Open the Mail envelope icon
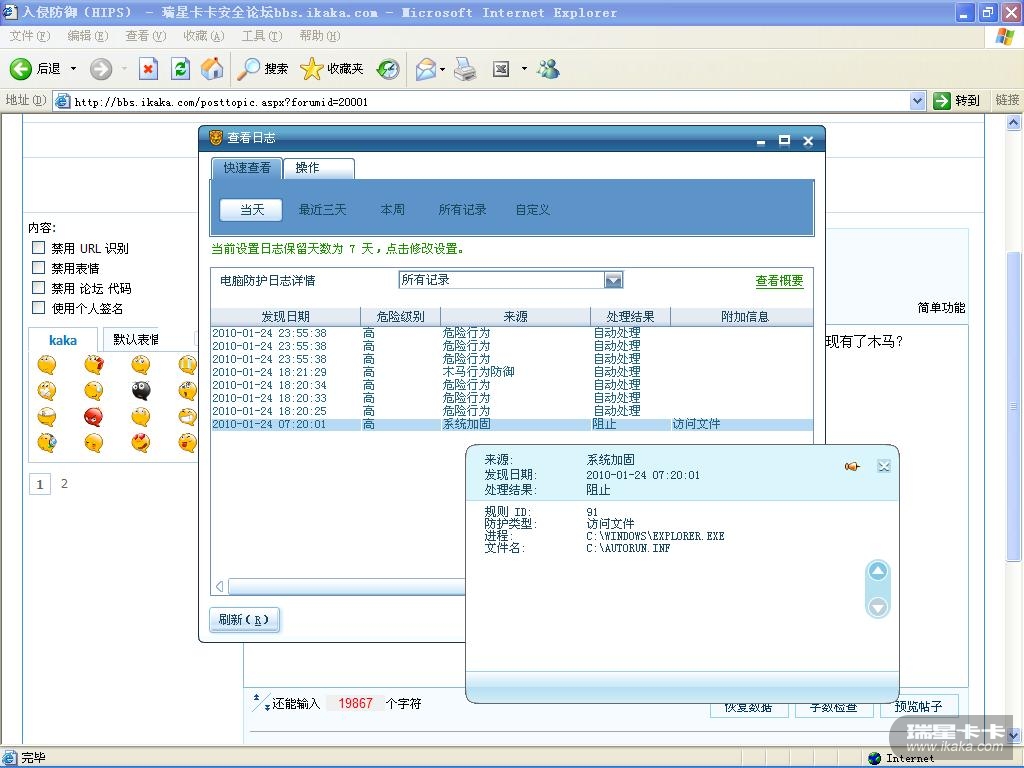The width and height of the screenshot is (1024, 768). [426, 69]
